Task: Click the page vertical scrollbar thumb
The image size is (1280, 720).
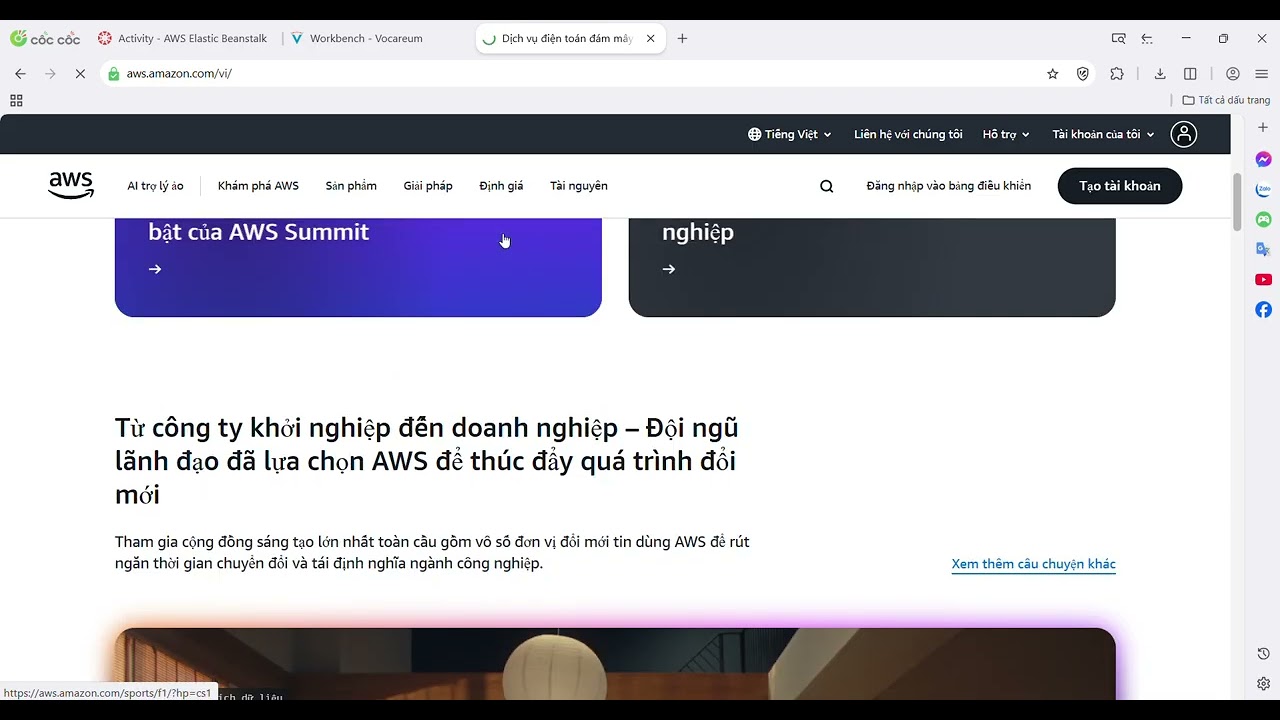Action: 1237,202
